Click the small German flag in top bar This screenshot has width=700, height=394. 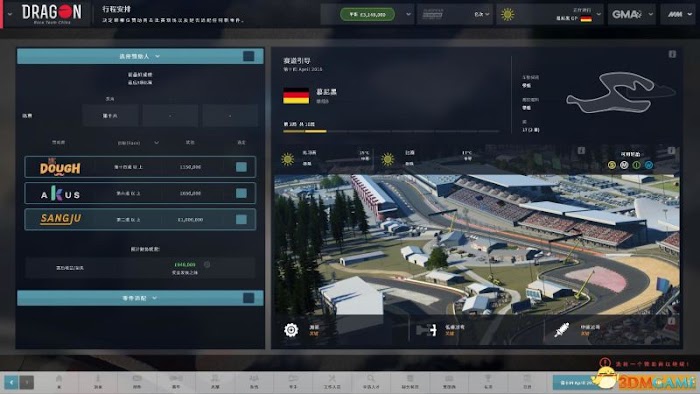point(586,19)
